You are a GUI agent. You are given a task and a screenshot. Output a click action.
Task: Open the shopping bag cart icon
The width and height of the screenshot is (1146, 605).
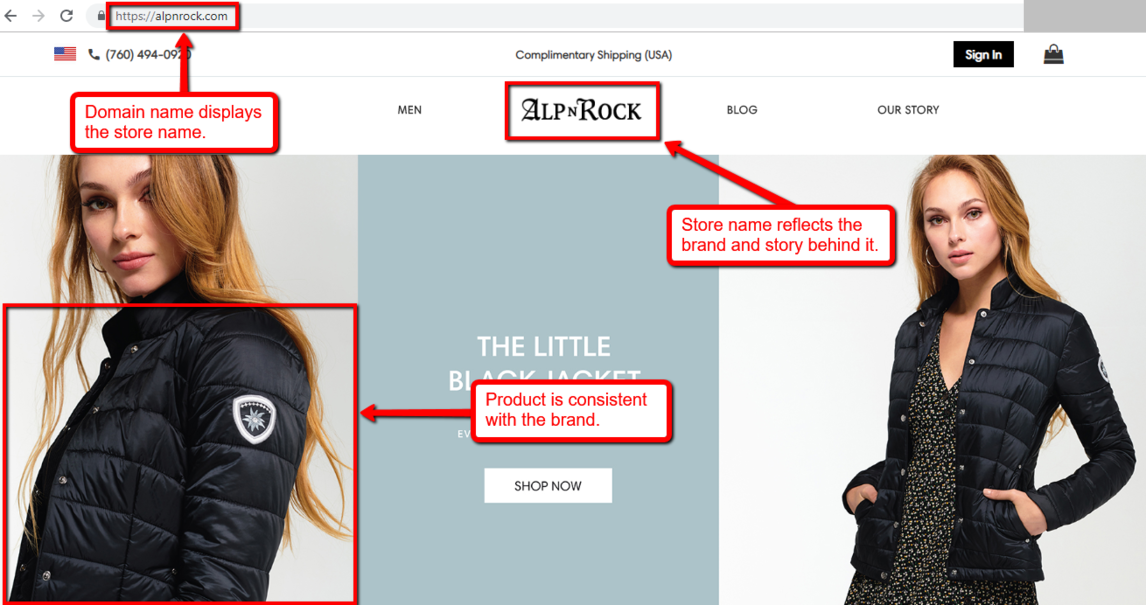coord(1053,54)
